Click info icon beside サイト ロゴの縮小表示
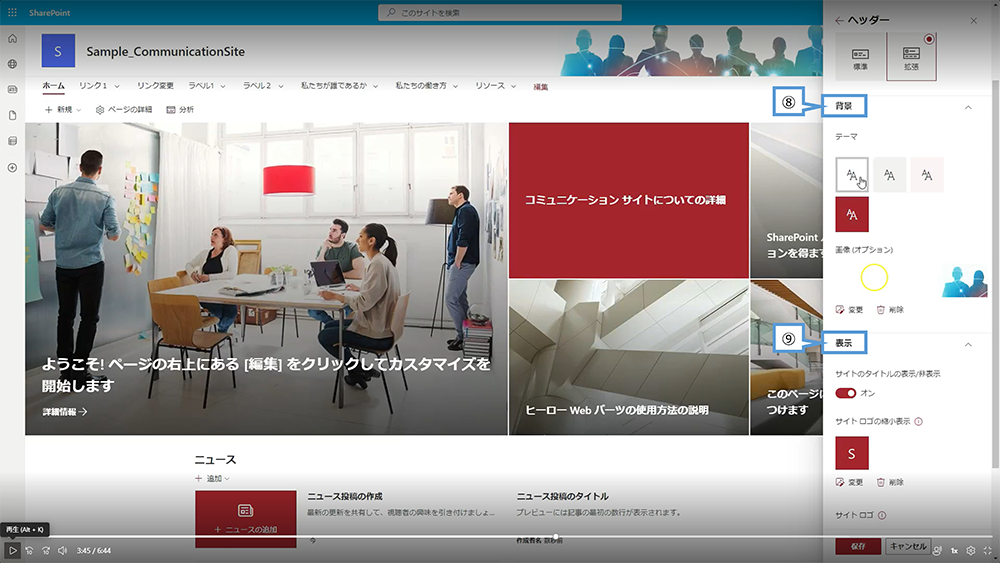1000x563 pixels. pyautogui.click(x=918, y=421)
